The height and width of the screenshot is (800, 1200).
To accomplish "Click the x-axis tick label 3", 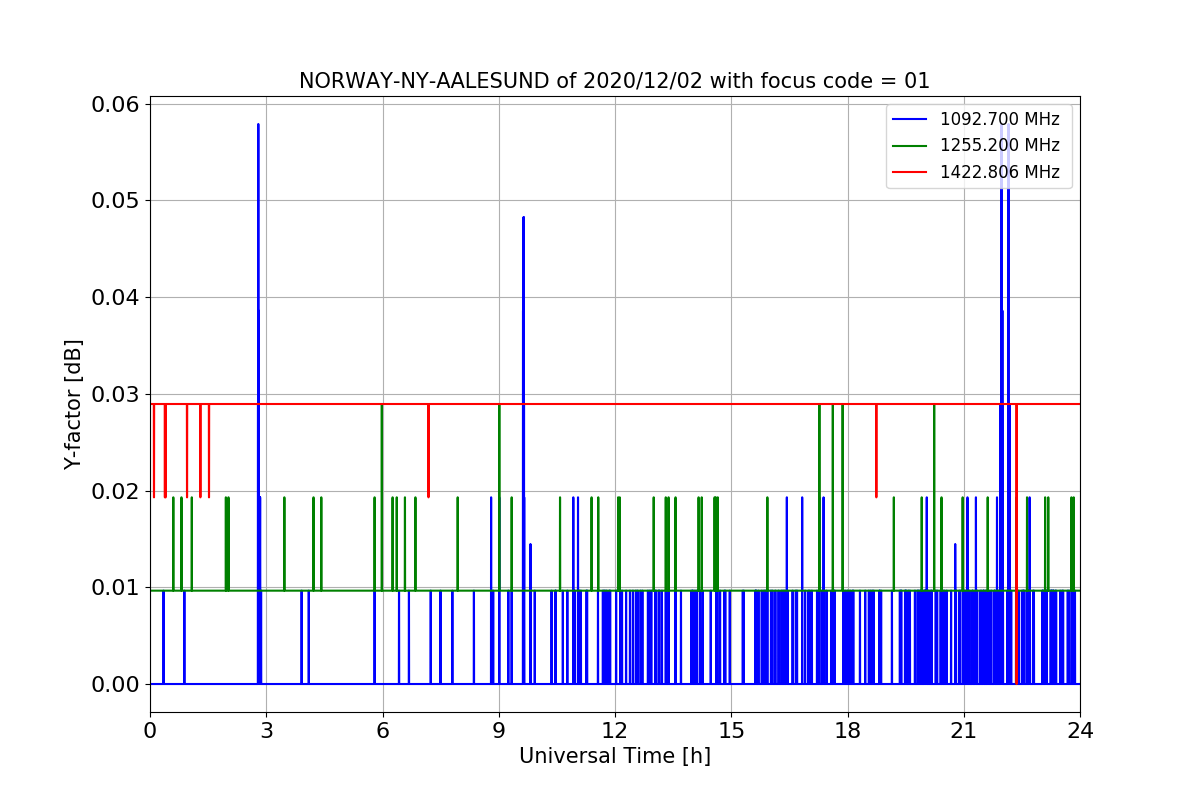I will tap(266, 730).
